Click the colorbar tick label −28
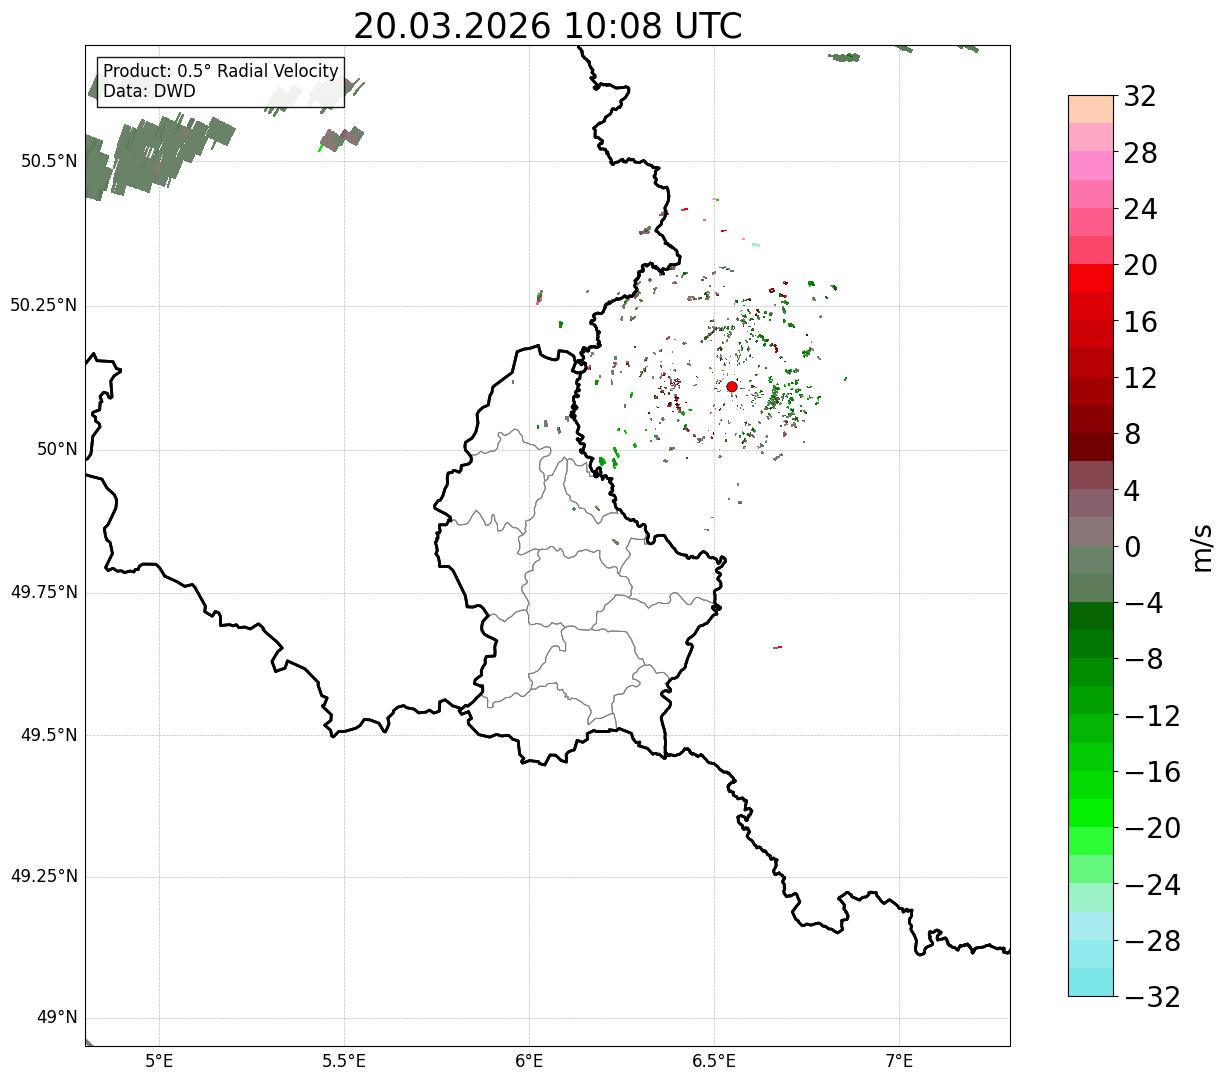 pyautogui.click(x=1152, y=941)
